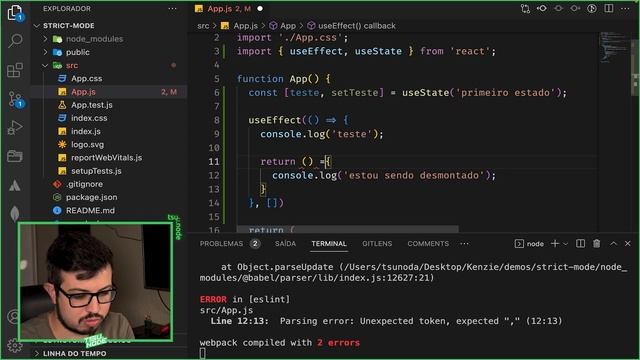640x360 pixels.
Task: Open App.test.js in the explorer
Action: tap(92, 105)
